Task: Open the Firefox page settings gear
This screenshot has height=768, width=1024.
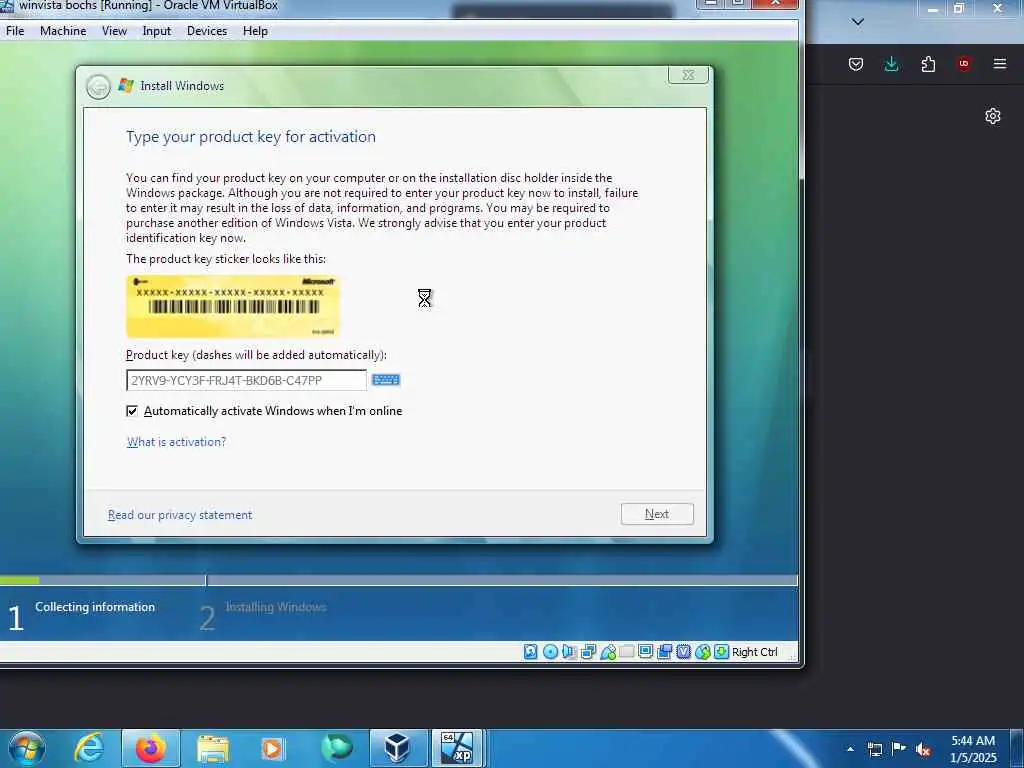Action: [993, 116]
